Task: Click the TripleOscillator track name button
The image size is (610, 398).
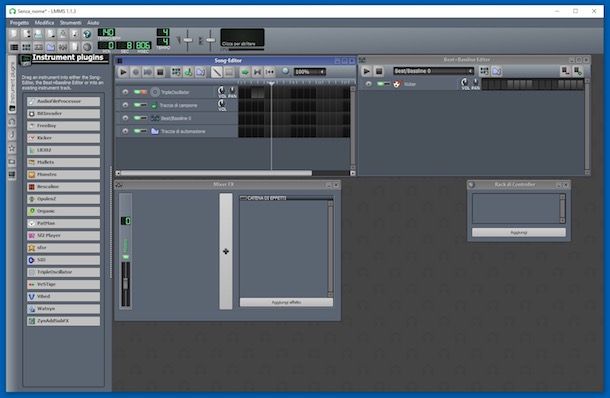Action: point(182,92)
